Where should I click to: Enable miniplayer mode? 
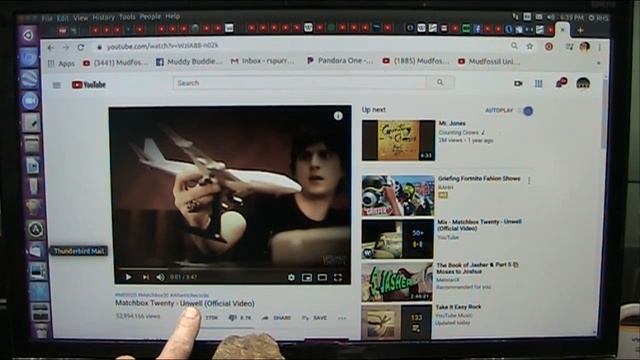[x=307, y=278]
